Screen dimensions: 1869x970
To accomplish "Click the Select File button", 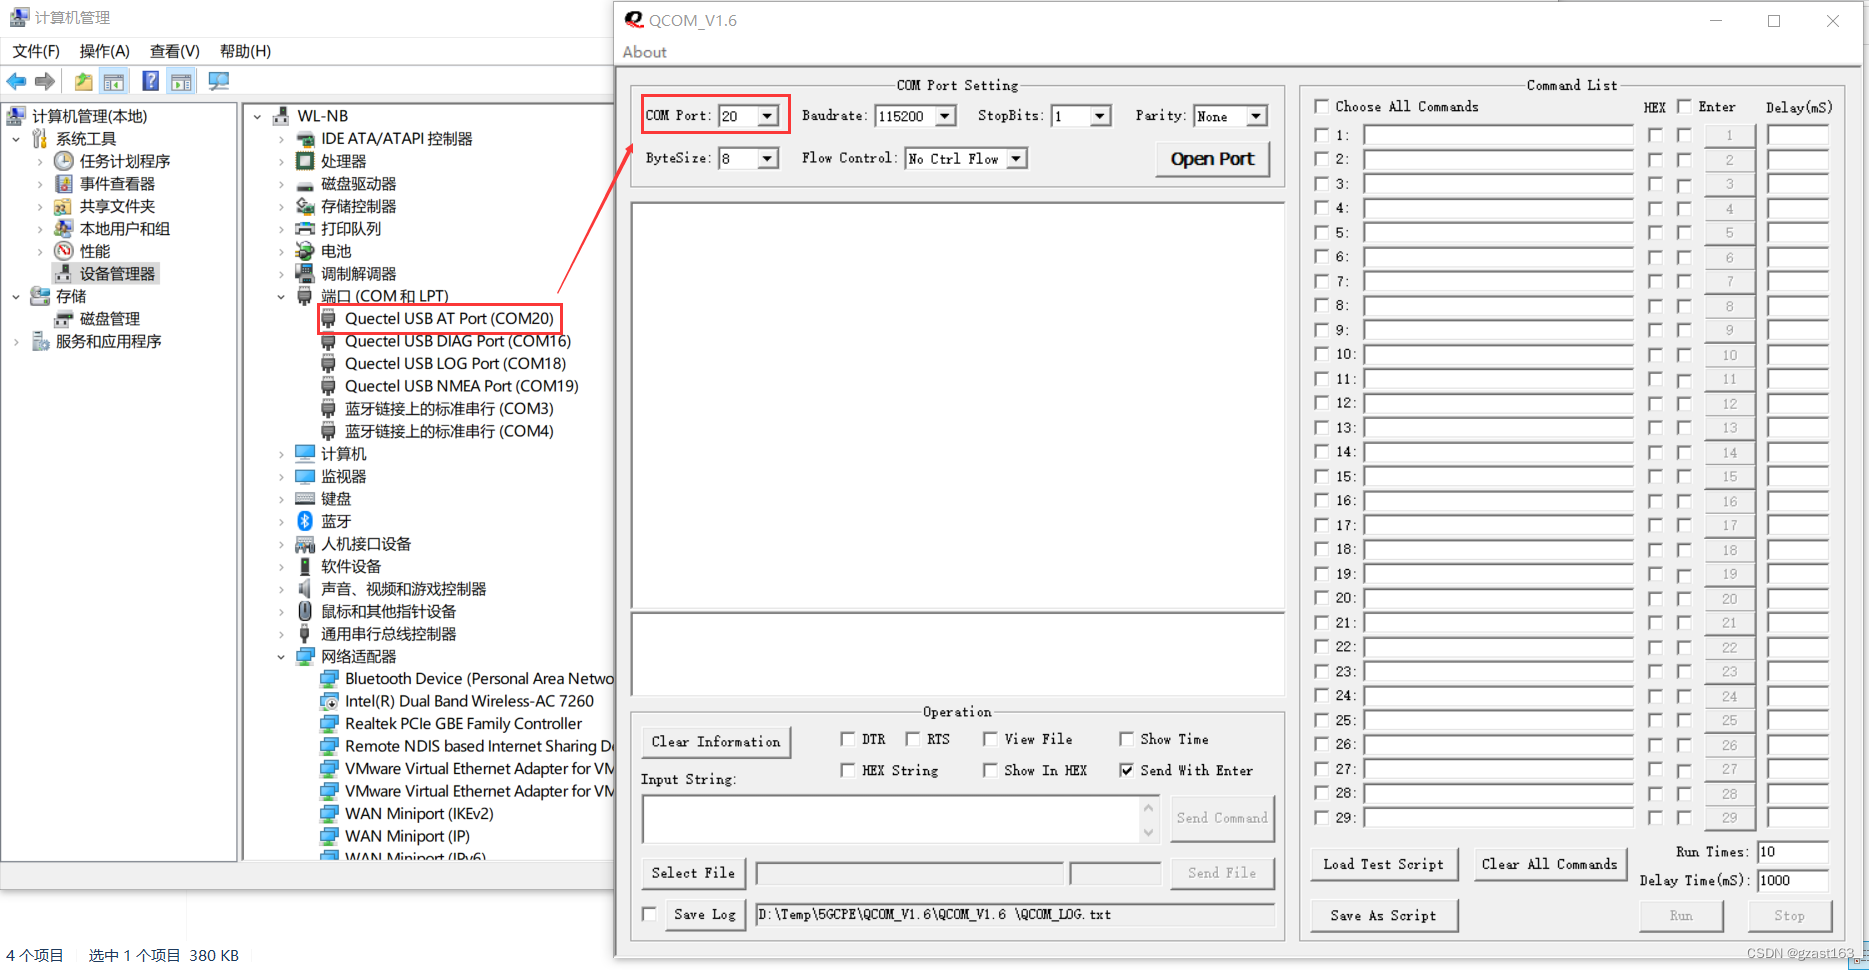I will (x=693, y=873).
